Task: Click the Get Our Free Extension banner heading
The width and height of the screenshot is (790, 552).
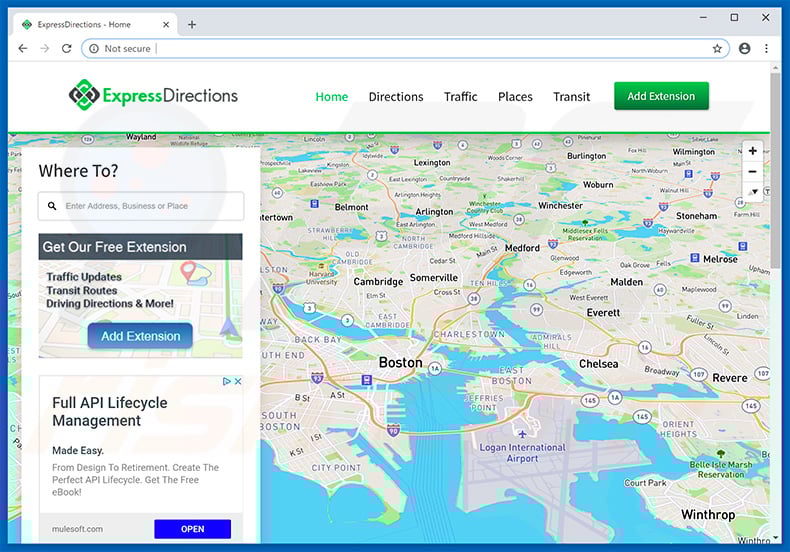Action: (114, 247)
